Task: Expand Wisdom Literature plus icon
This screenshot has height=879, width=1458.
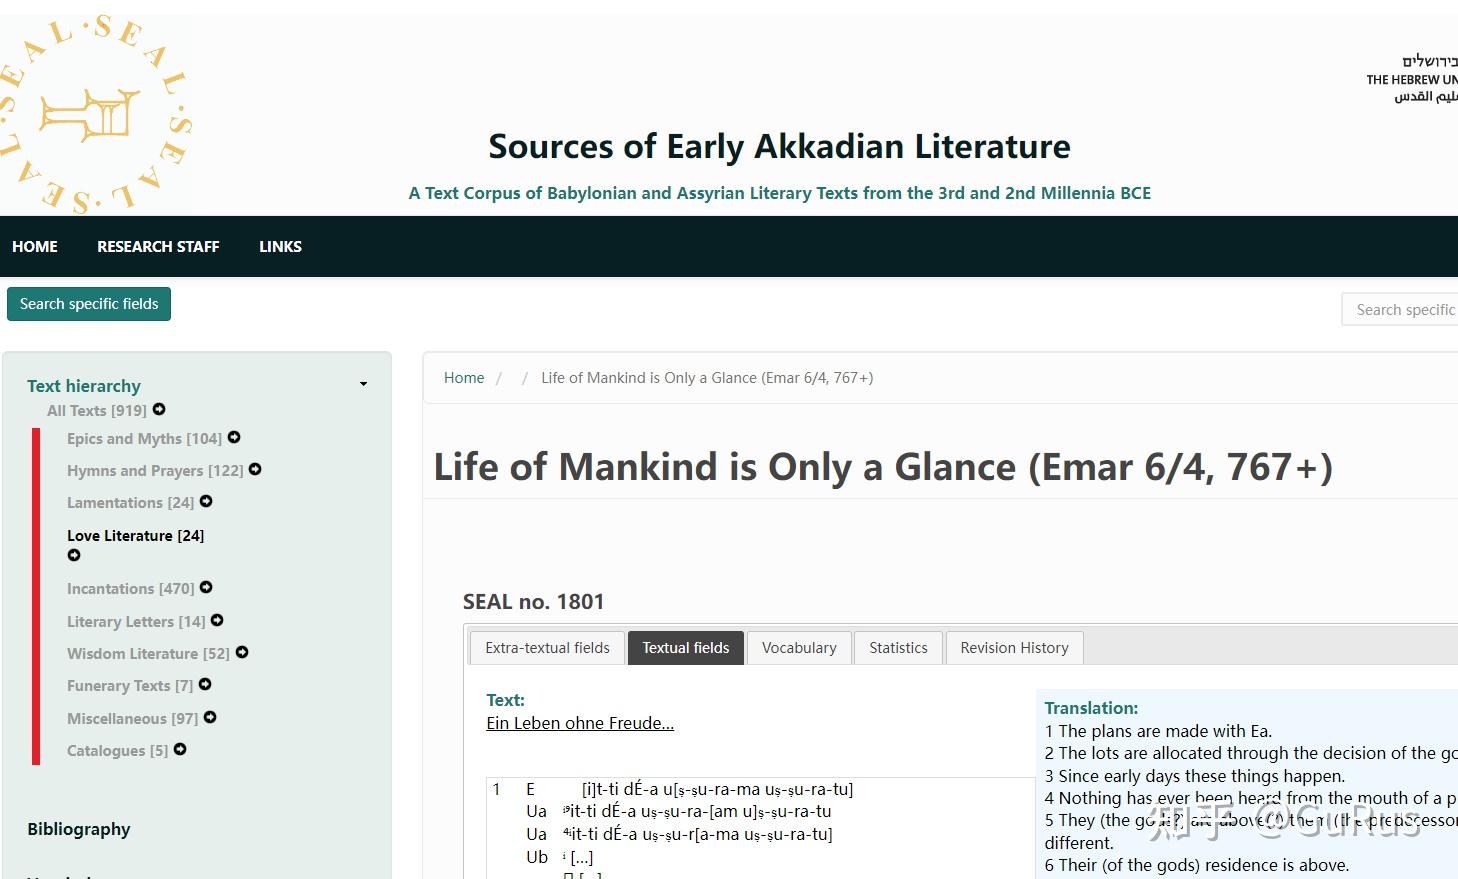Action: pos(242,652)
